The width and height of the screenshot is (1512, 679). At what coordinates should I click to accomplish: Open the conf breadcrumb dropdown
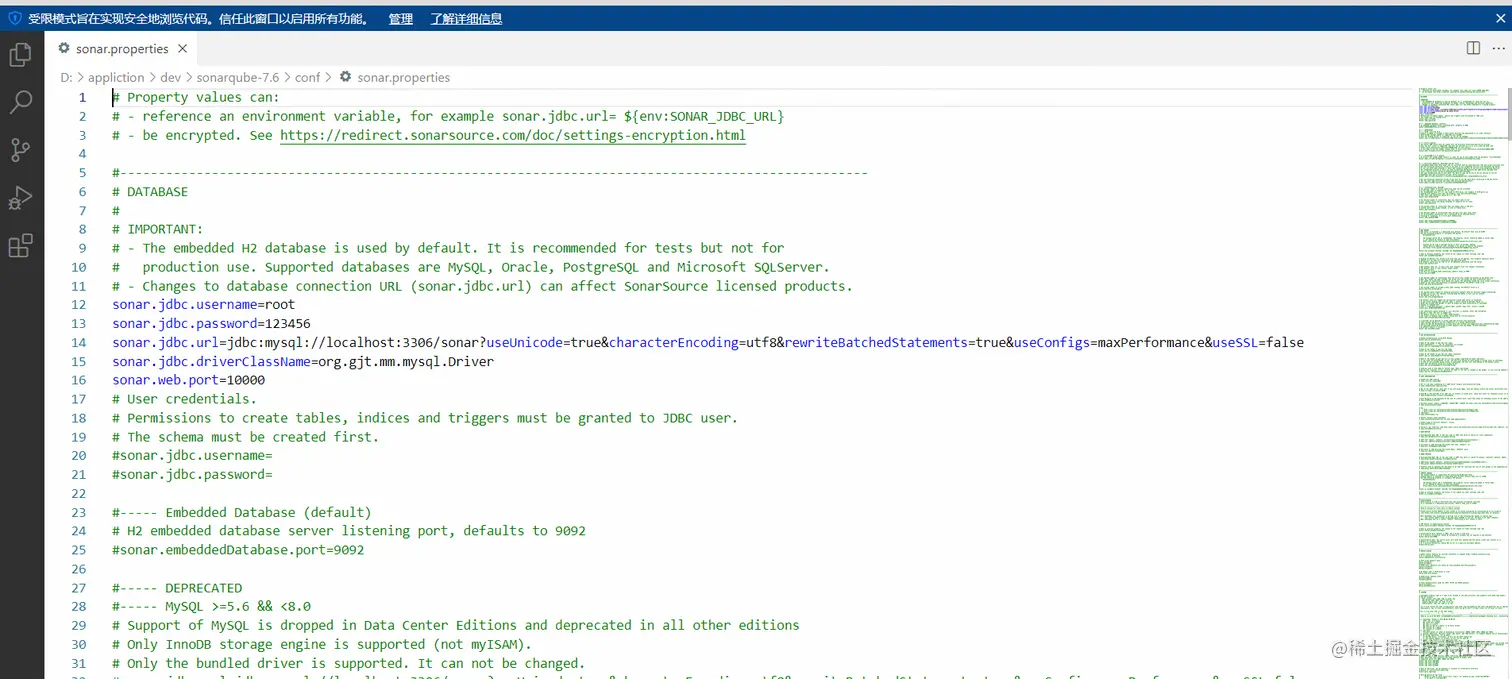point(307,77)
